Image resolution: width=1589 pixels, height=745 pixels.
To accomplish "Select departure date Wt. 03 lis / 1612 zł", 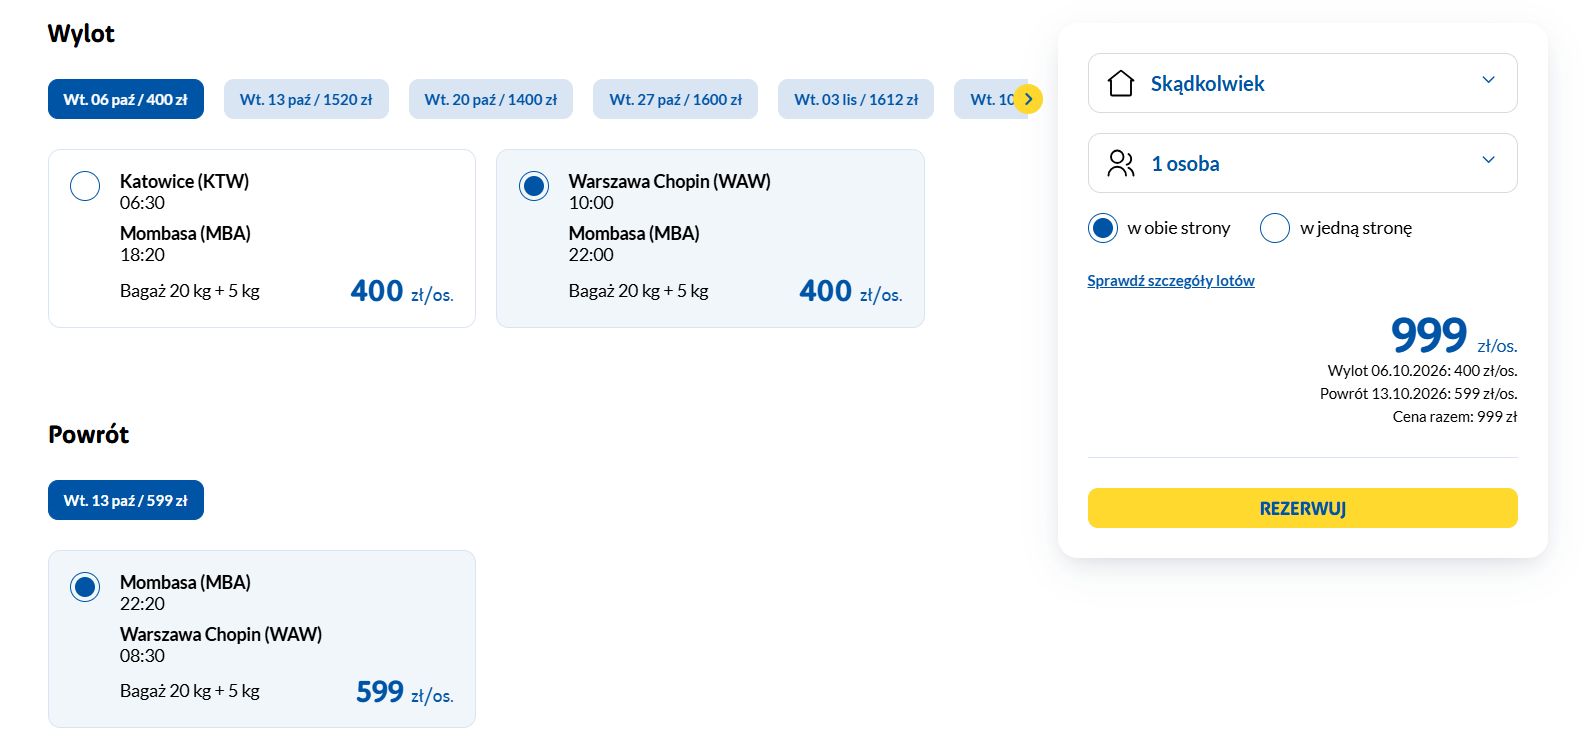I will pos(856,99).
